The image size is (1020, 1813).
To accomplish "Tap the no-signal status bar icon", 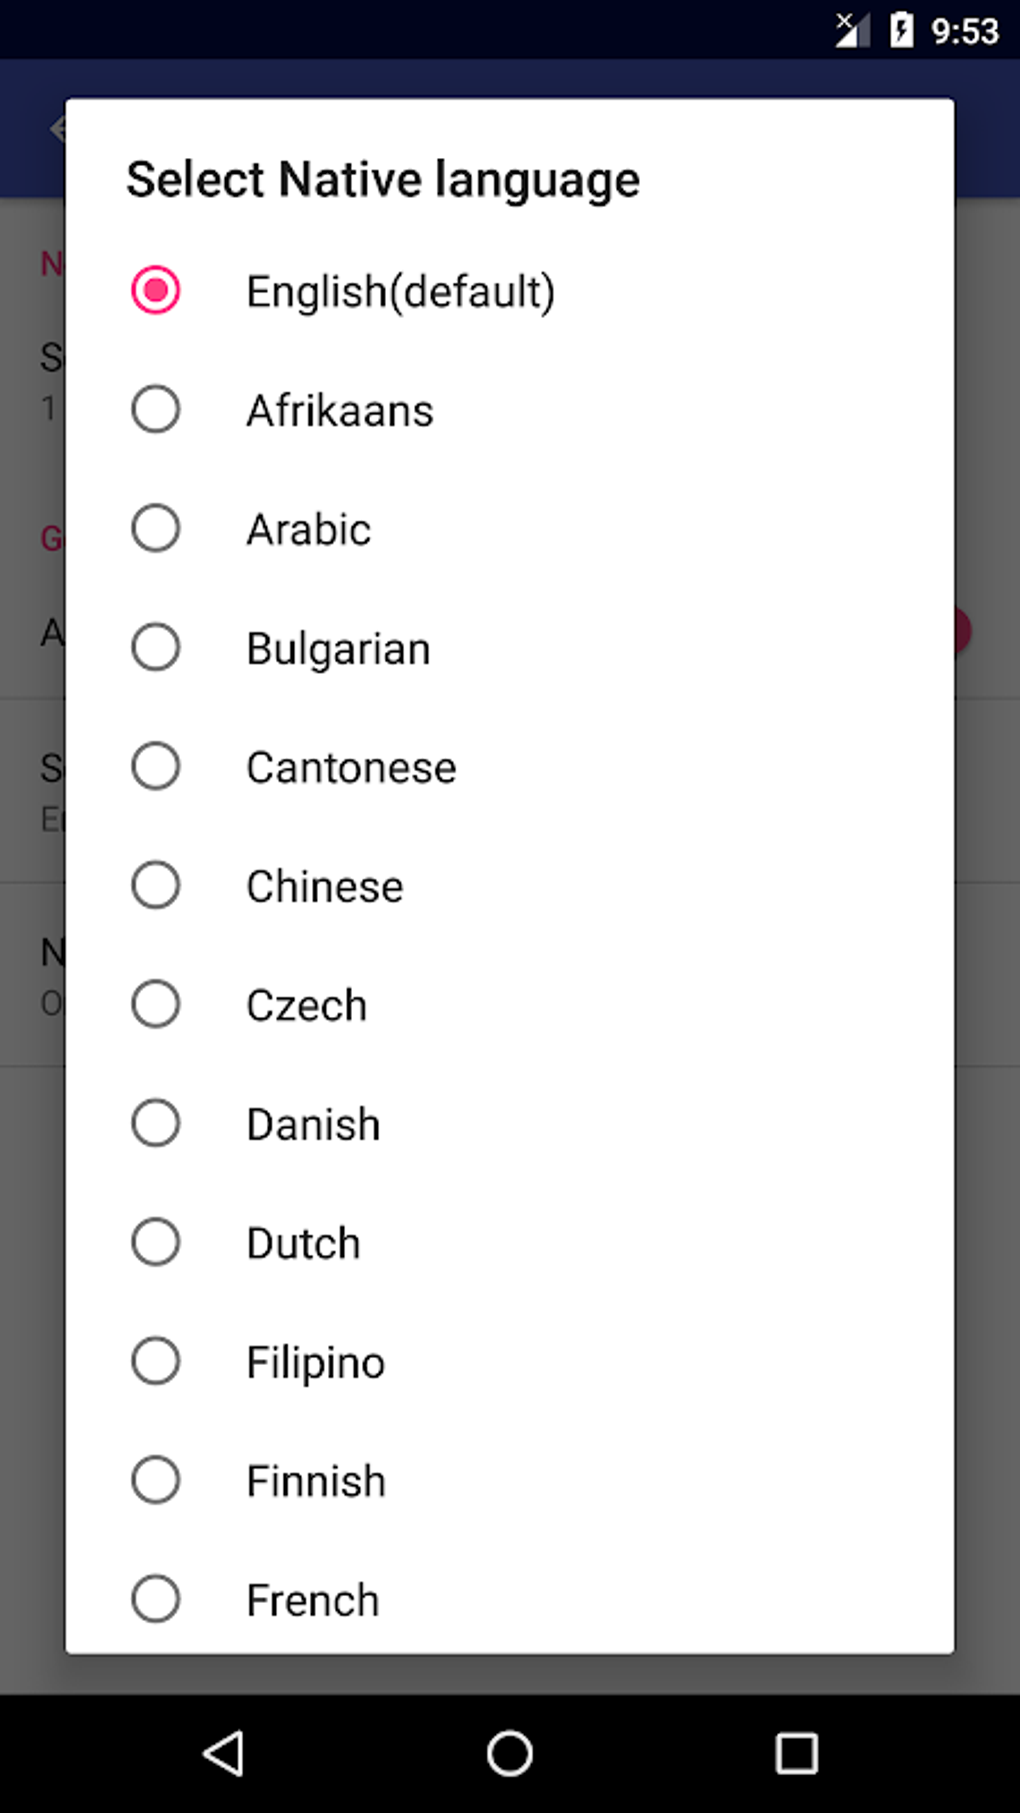I will click(851, 30).
